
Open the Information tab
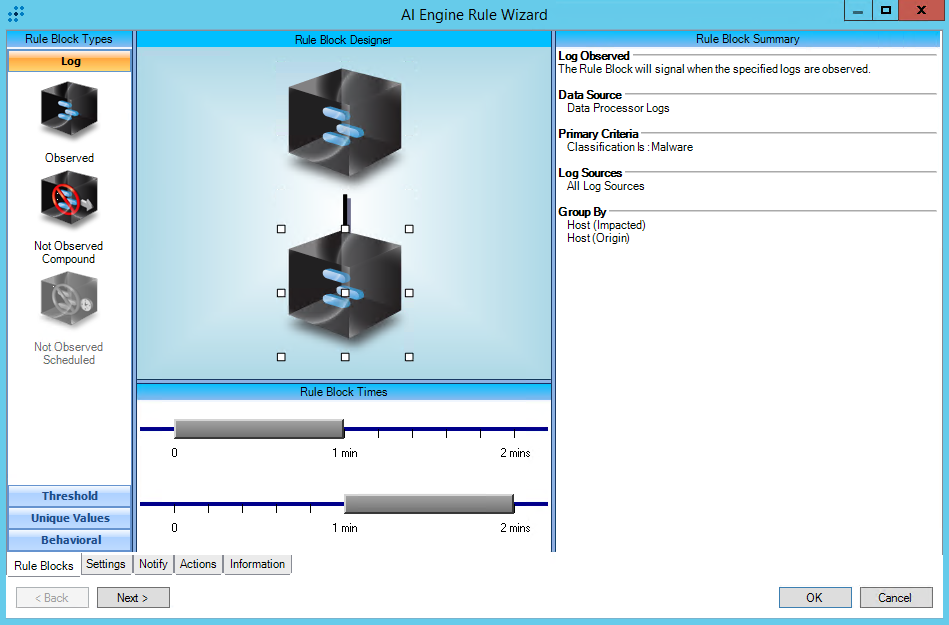(x=257, y=564)
